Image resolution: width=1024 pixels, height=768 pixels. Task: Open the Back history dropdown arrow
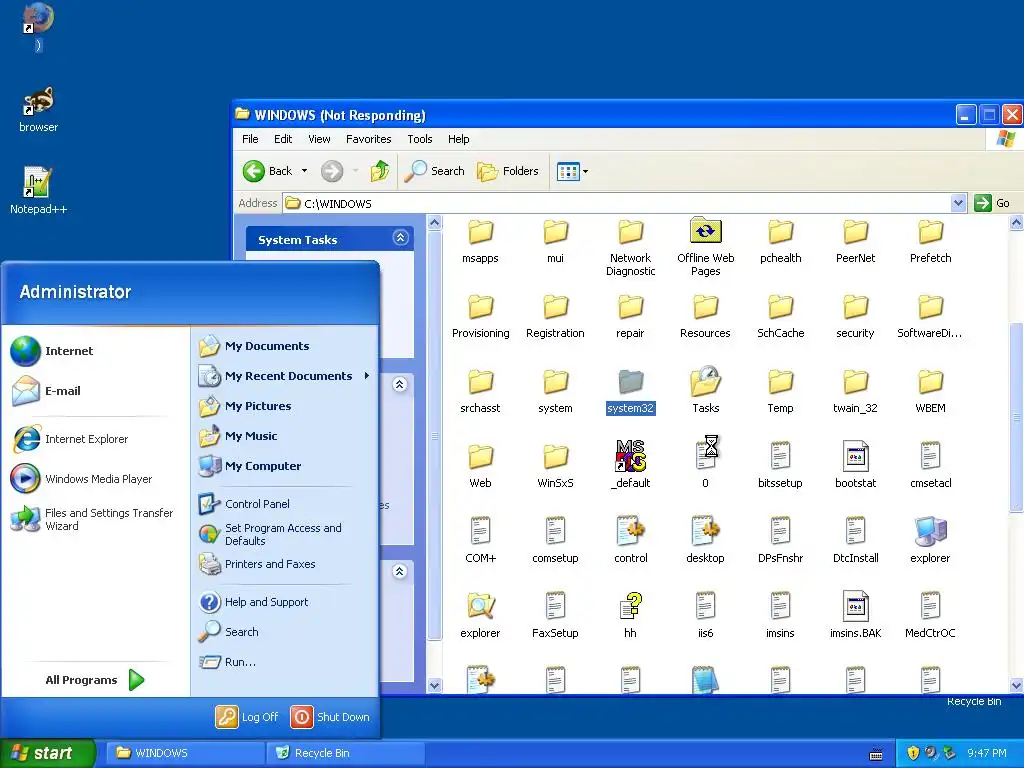tap(304, 171)
